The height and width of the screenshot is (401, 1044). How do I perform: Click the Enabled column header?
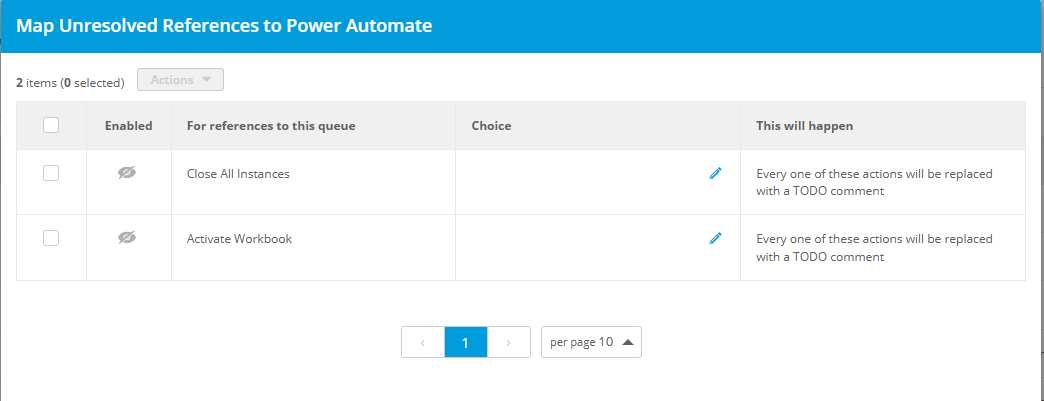point(129,125)
